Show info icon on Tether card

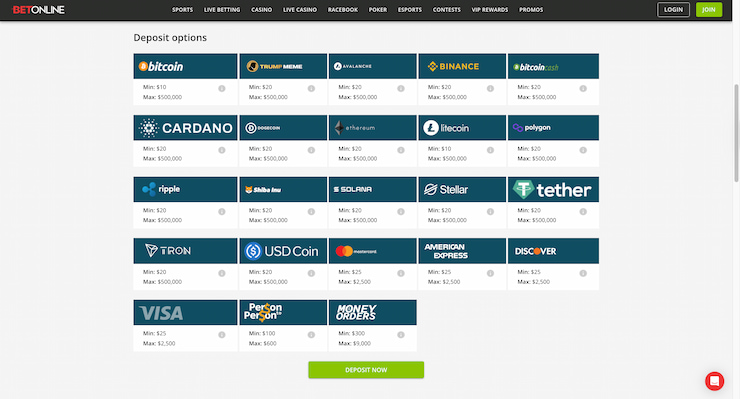coord(583,212)
